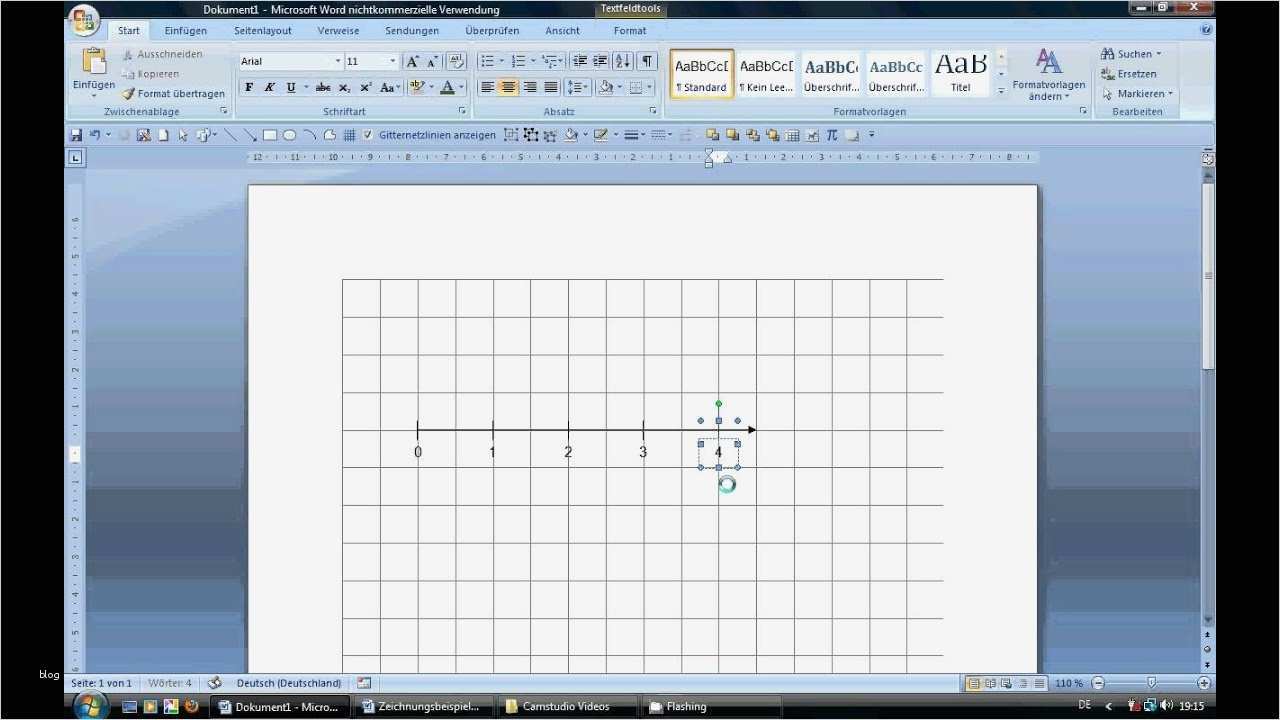Open the Arial font name dropdown

tap(337, 61)
